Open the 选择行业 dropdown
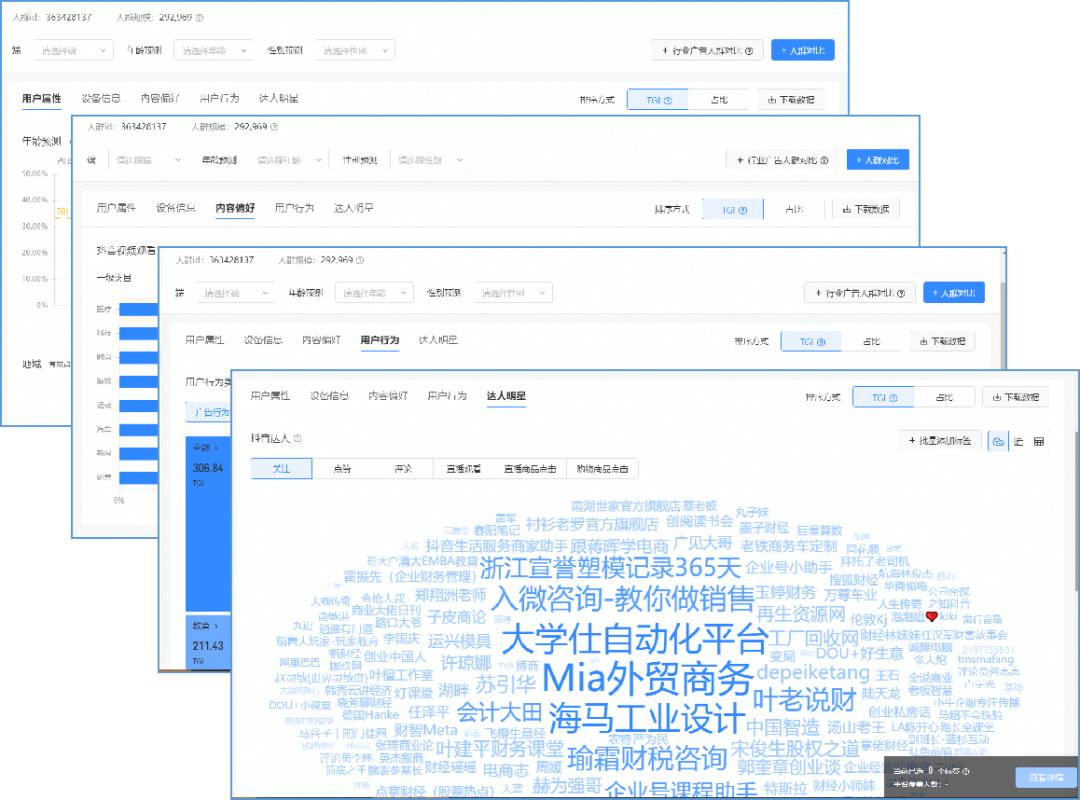Screen dimensions: 1080x800 tap(234, 293)
